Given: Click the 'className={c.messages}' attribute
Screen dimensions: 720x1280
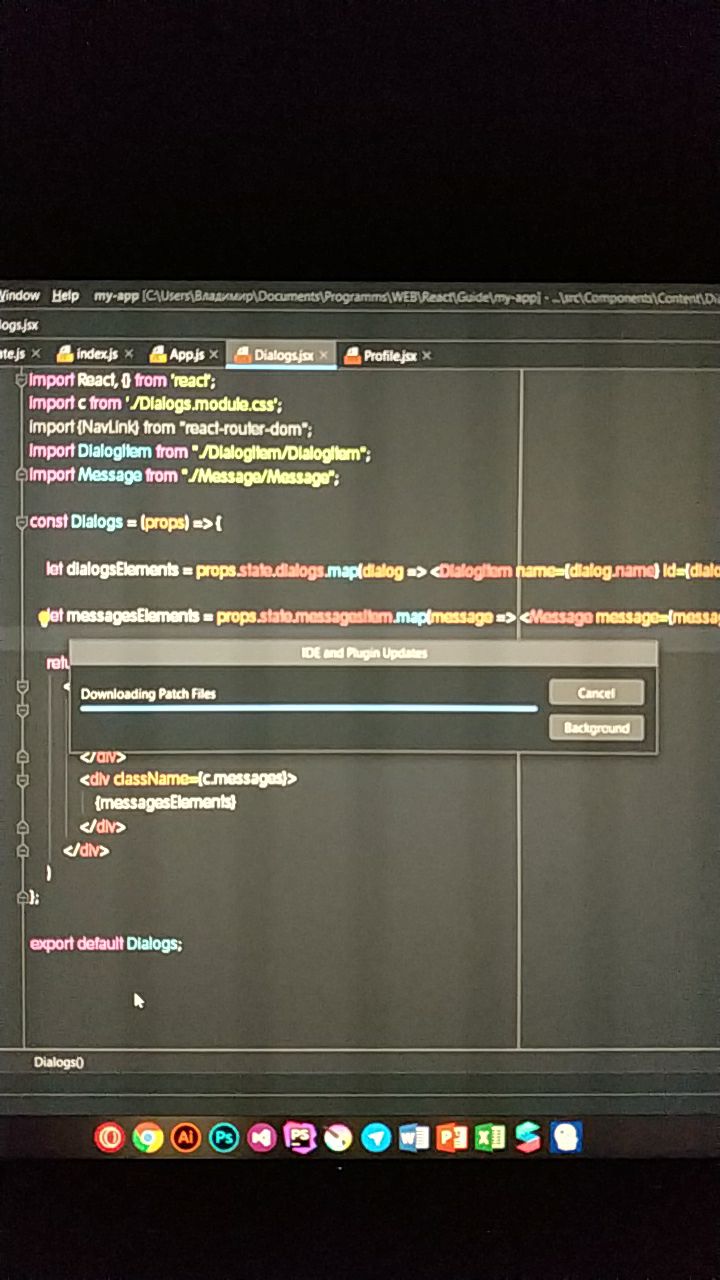Looking at the screenshot, I should coord(200,778).
